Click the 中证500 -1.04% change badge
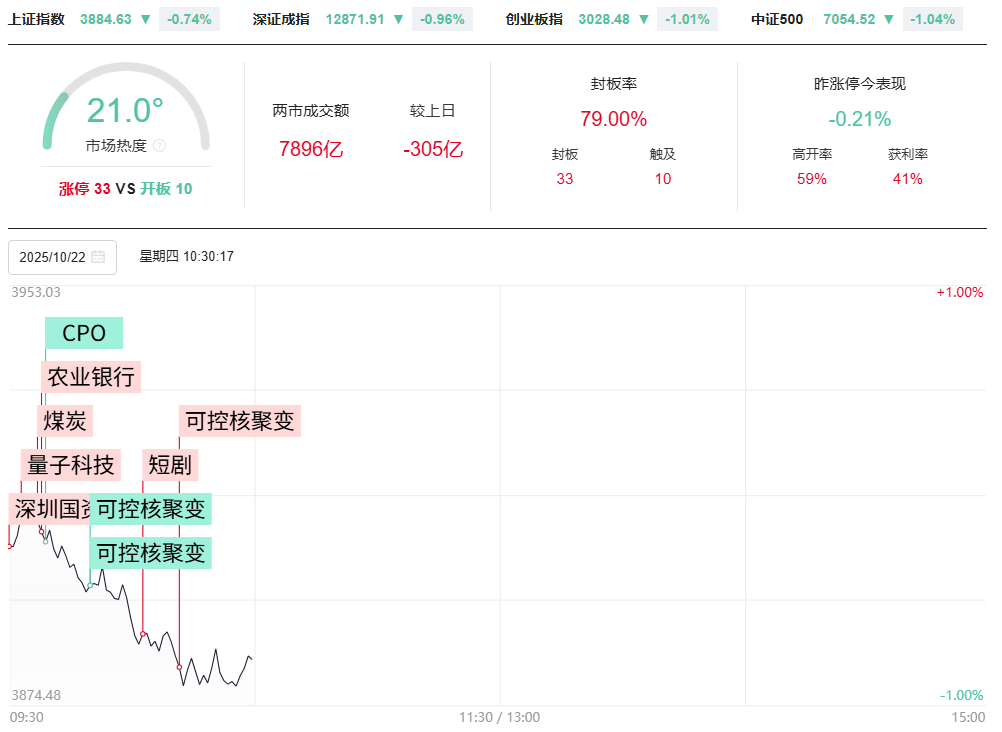1002x732 pixels. click(x=932, y=19)
